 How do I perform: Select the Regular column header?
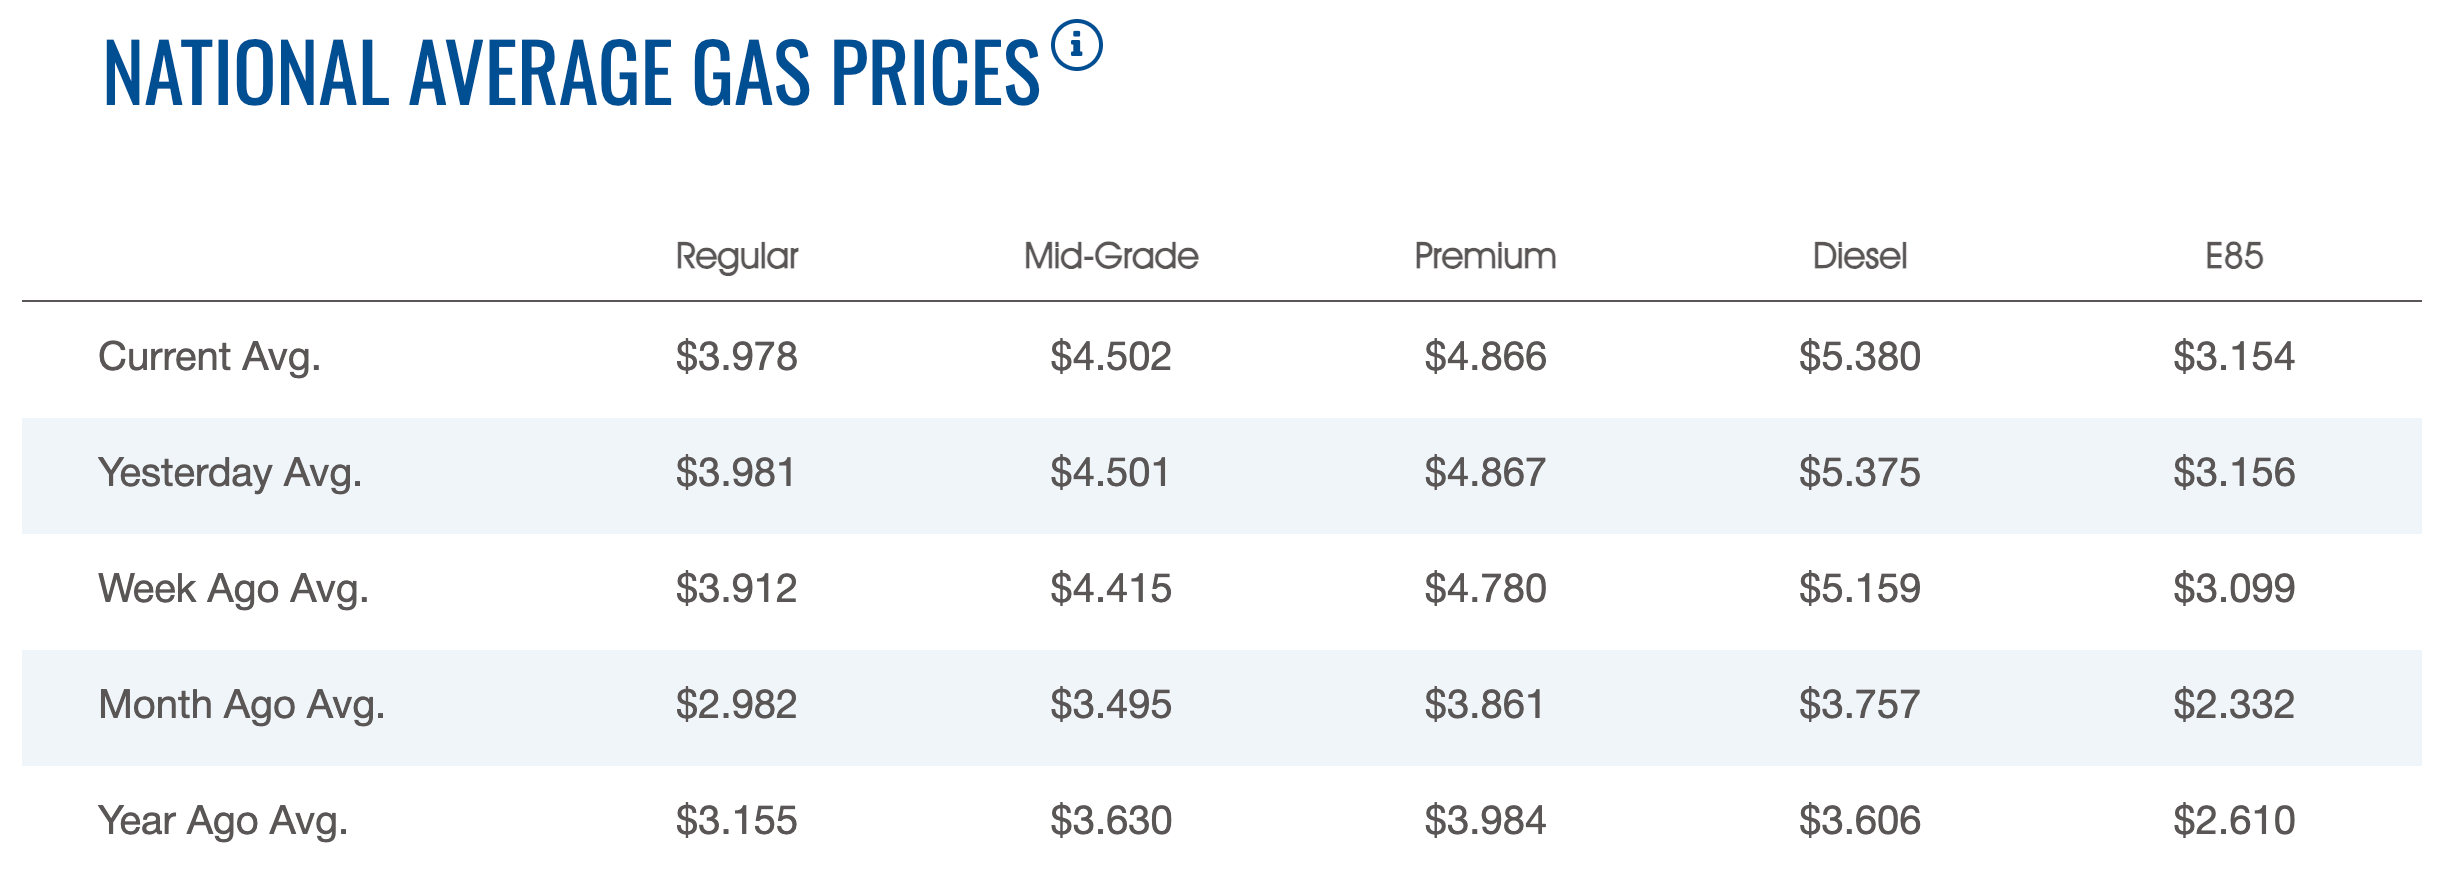(737, 256)
